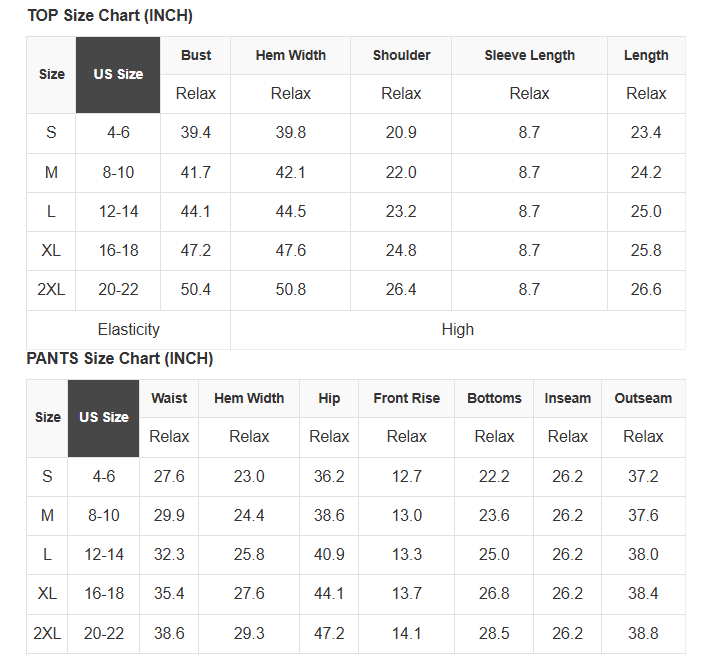
Task: Select the Waist column header
Action: point(169,398)
